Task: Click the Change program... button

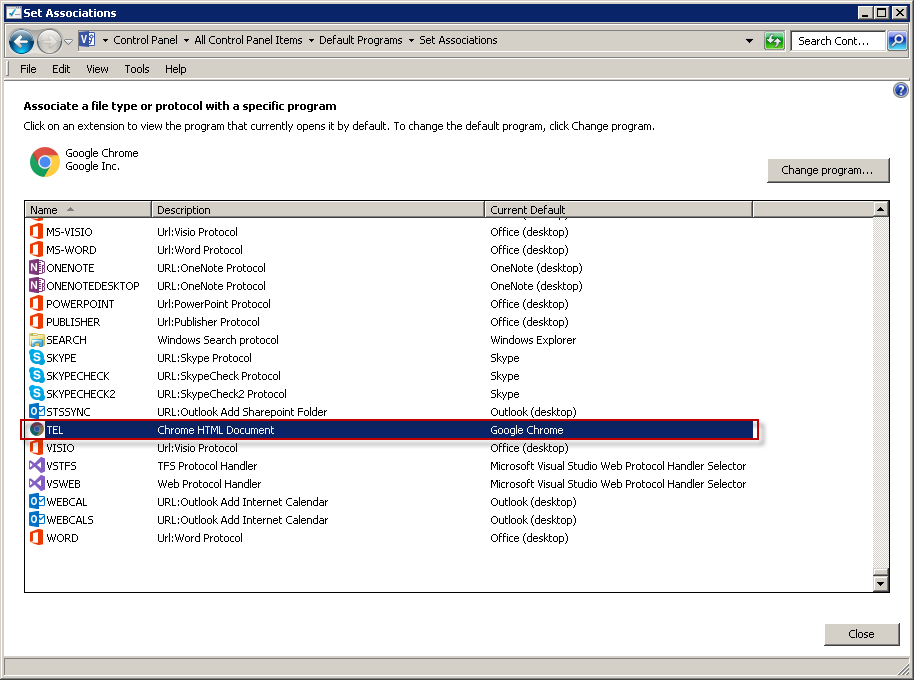Action: point(828,170)
